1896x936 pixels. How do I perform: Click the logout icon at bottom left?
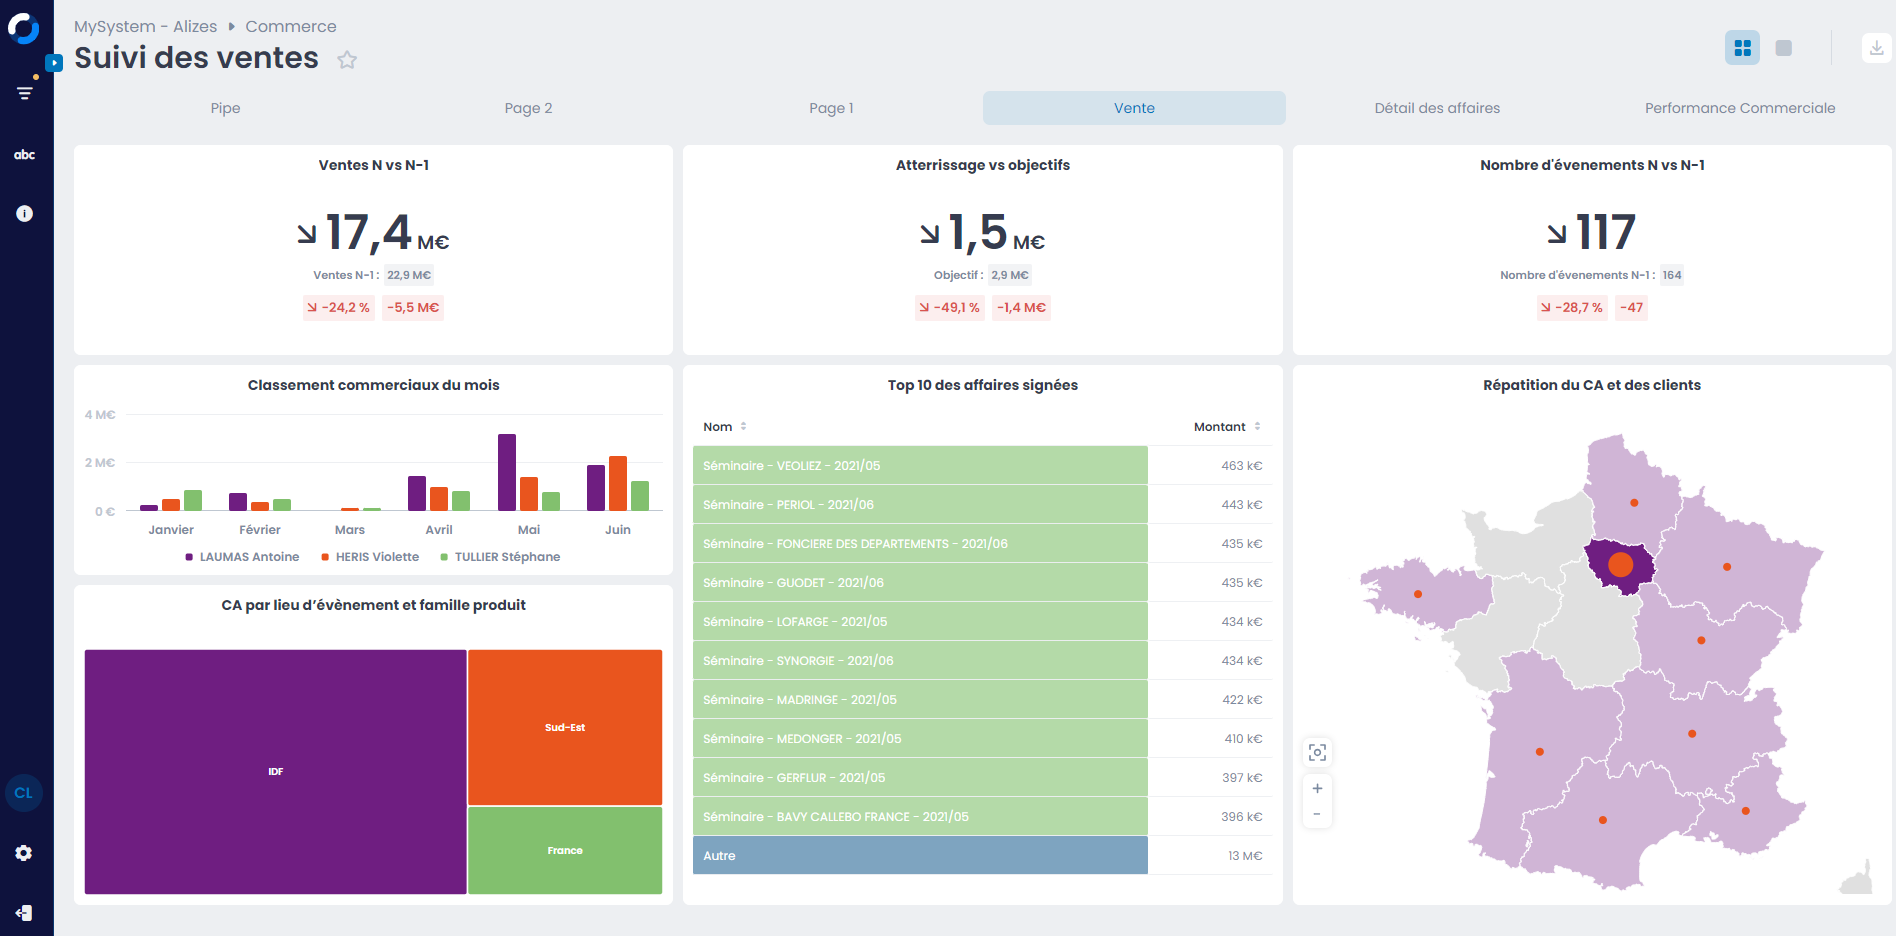pyautogui.click(x=24, y=913)
